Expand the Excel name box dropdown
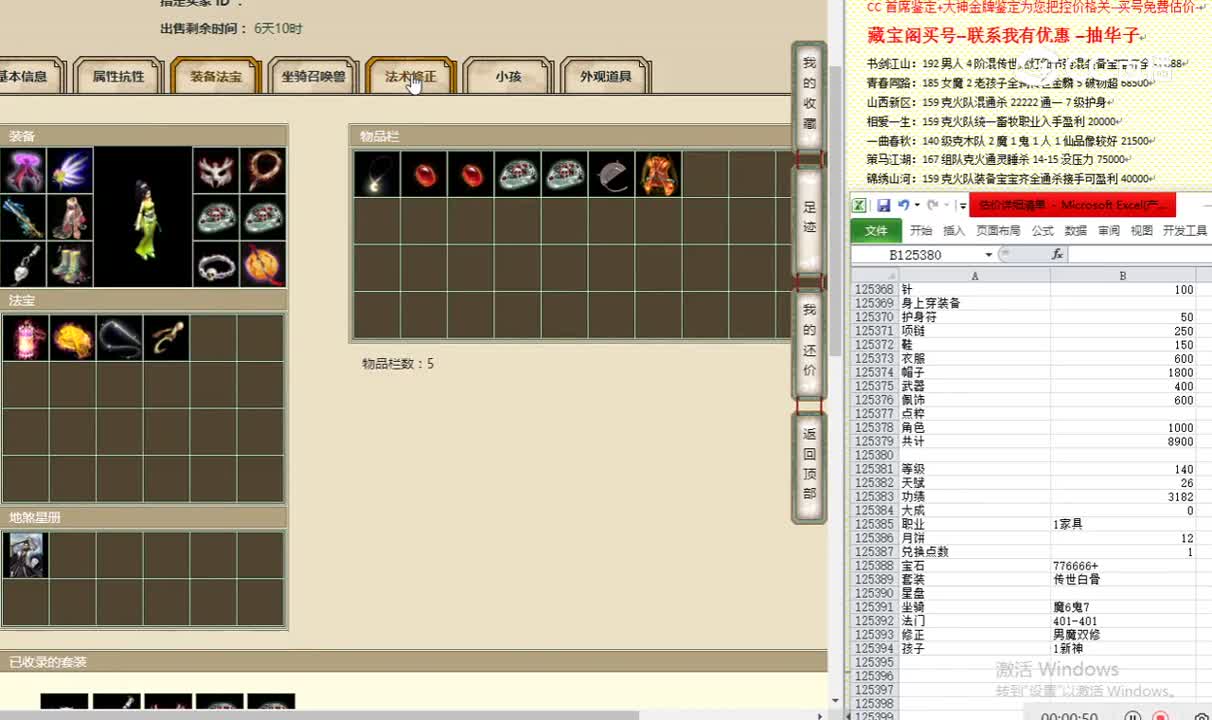 tap(989, 255)
